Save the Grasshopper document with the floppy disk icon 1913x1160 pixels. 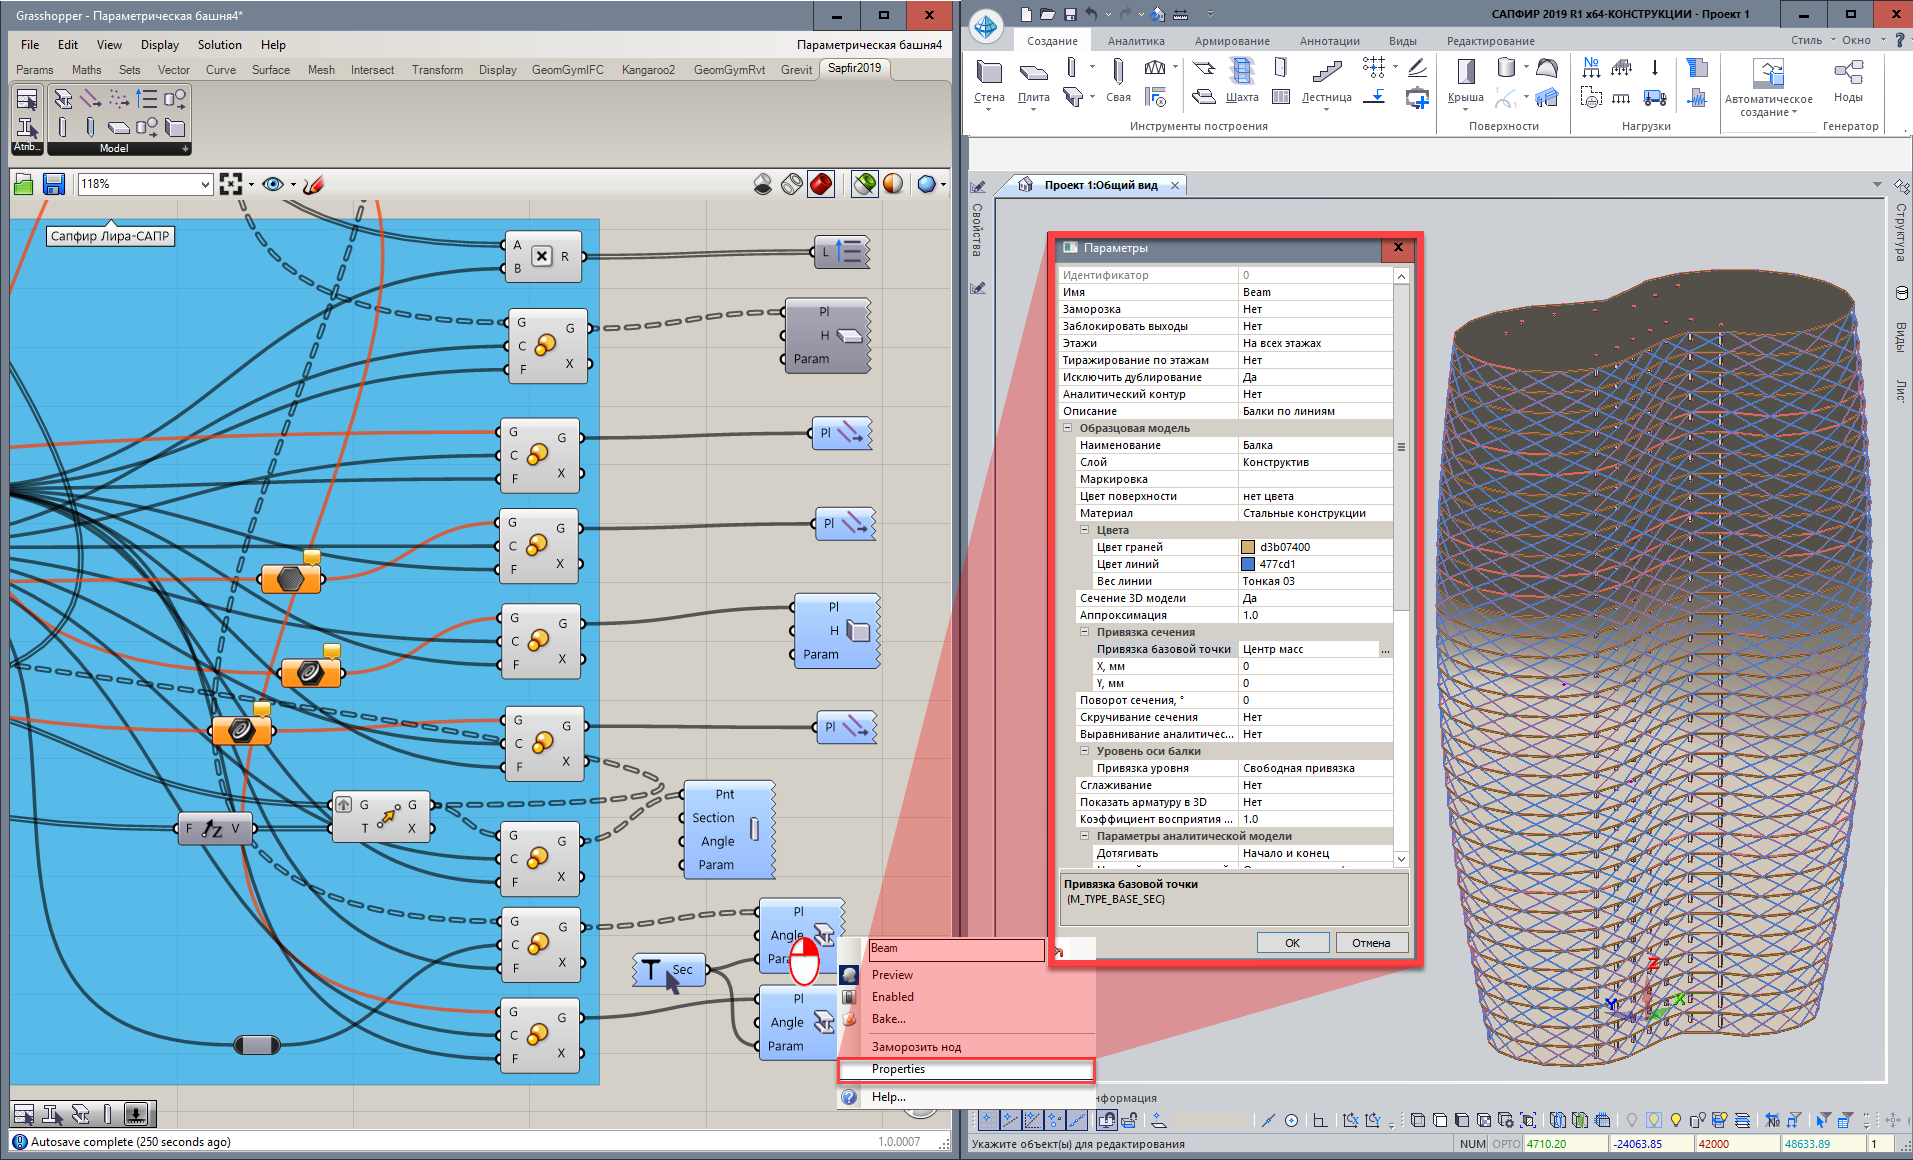pyautogui.click(x=54, y=184)
